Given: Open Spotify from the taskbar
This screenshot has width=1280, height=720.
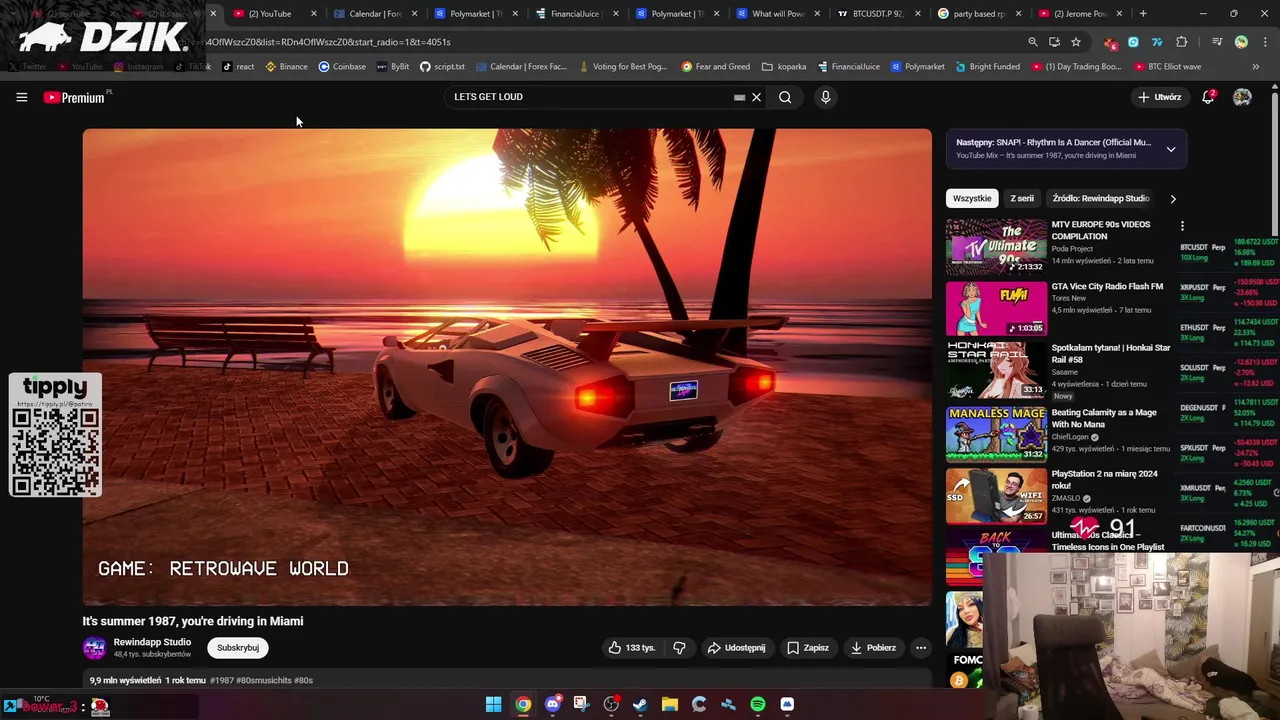Looking at the screenshot, I should pyautogui.click(x=758, y=704).
